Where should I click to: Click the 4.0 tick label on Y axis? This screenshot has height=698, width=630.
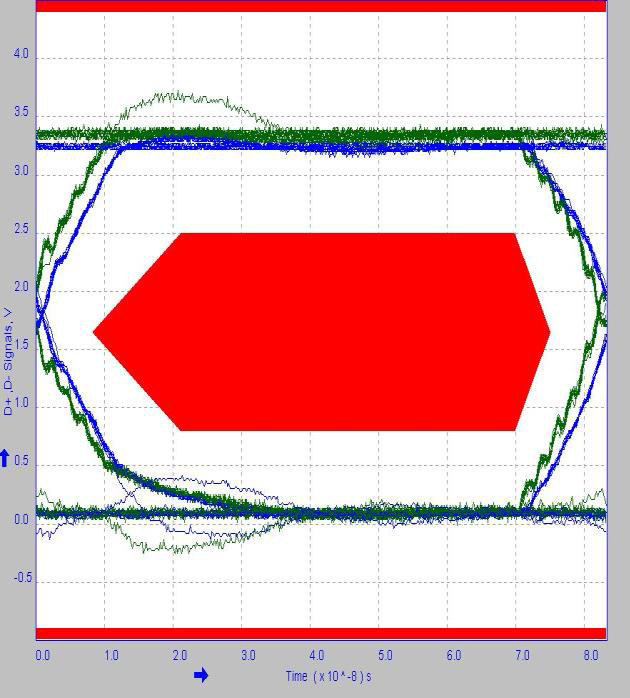(20, 55)
